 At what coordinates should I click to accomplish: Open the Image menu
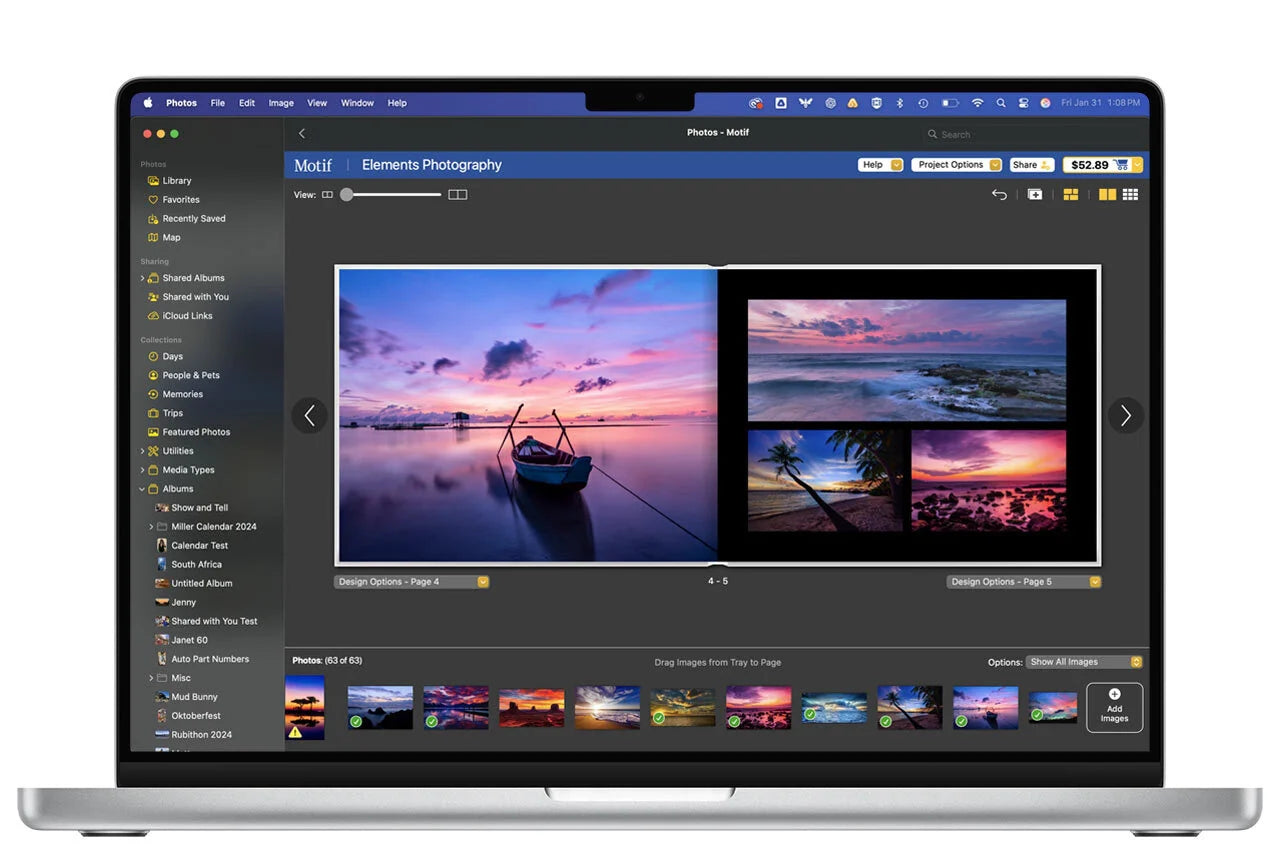pyautogui.click(x=281, y=103)
